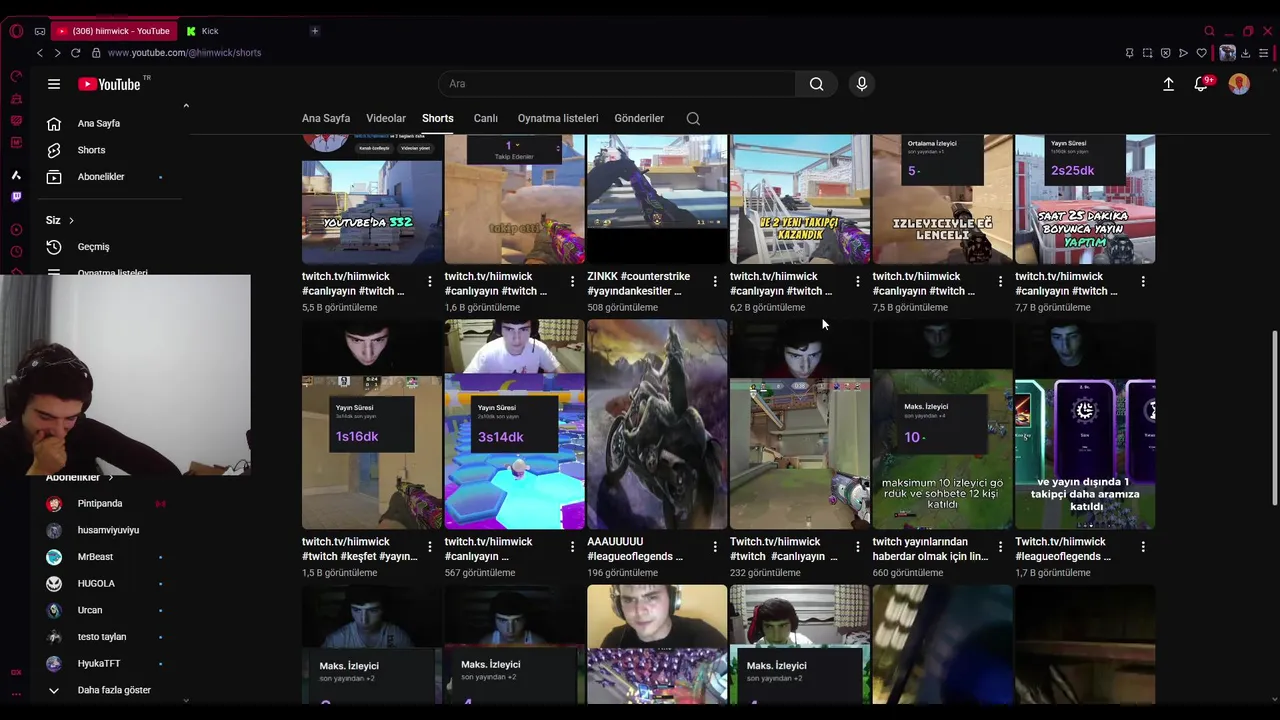Switch to the Videolar channel tab

coord(386,118)
